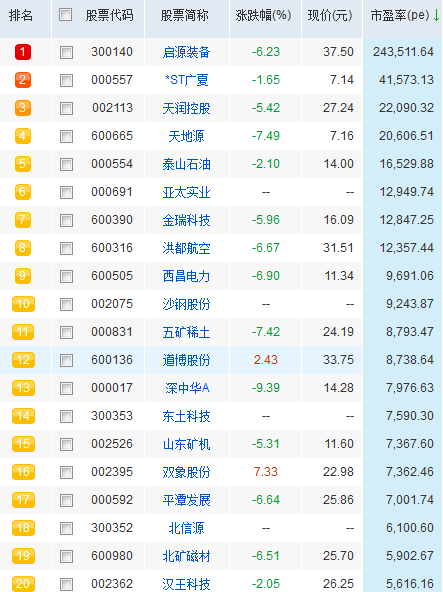Image resolution: width=443 pixels, height=592 pixels.
Task: Tick checkbox beside stock 000831
Action: (66, 332)
